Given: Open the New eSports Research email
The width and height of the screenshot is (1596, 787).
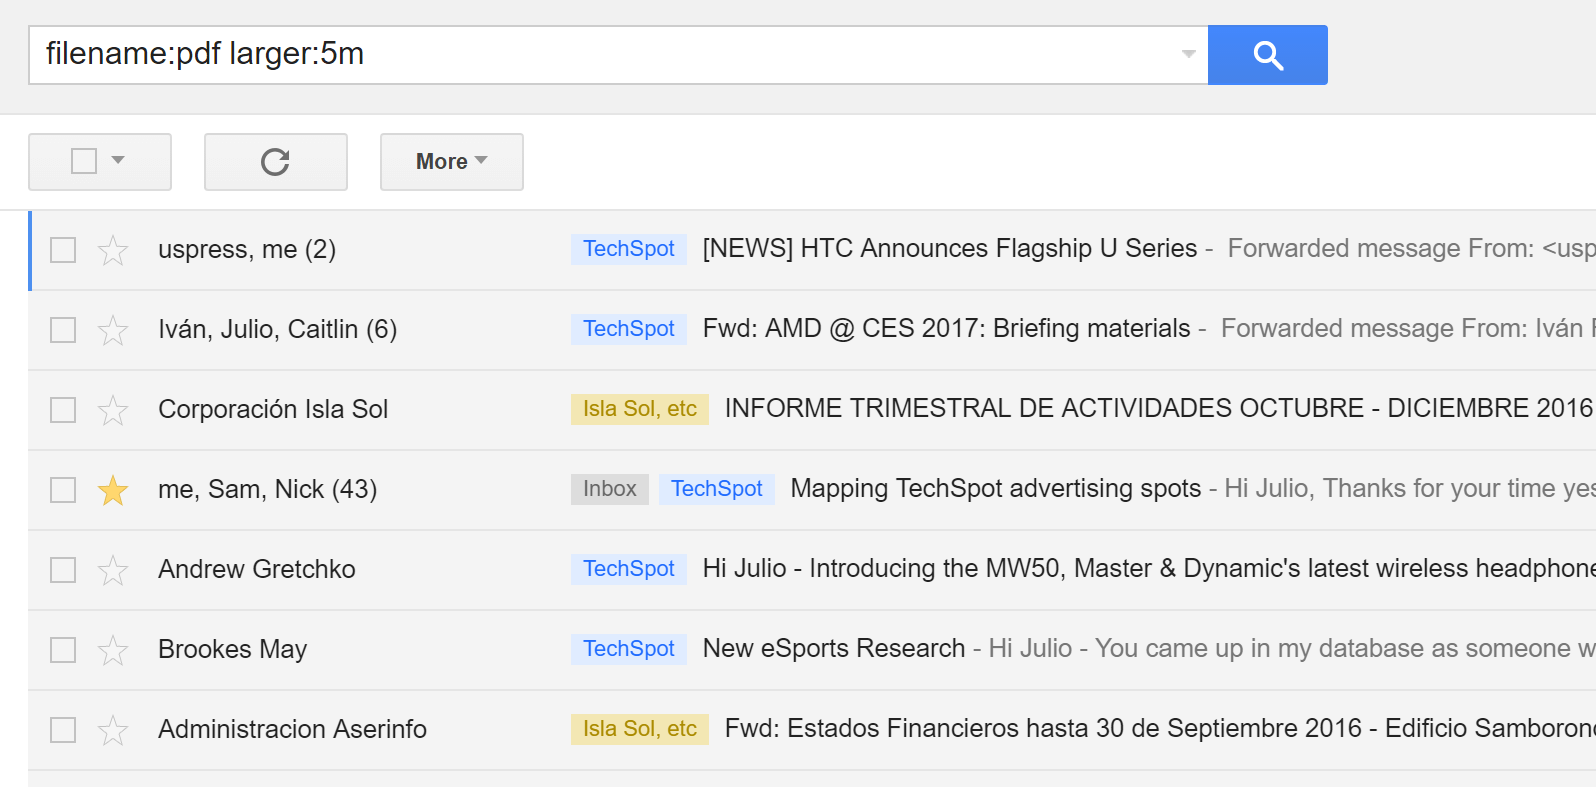Looking at the screenshot, I should click(834, 649).
